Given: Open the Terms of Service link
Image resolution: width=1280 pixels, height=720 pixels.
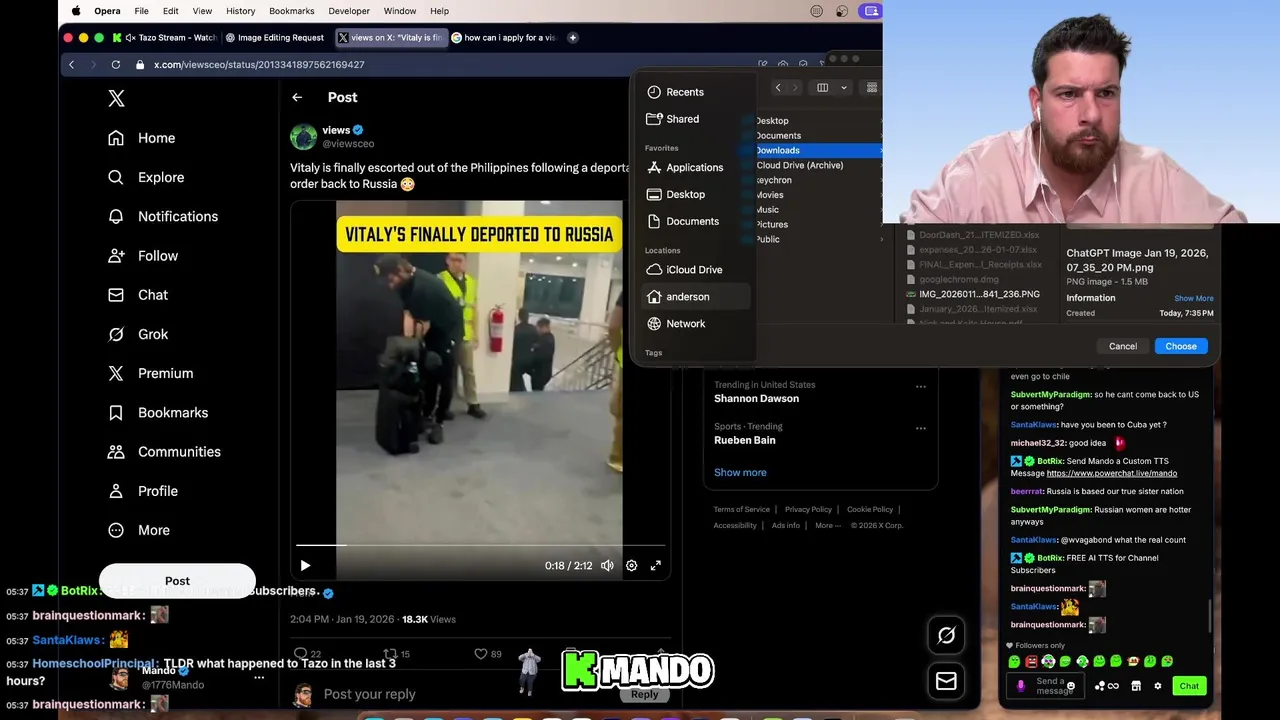Looking at the screenshot, I should 741,509.
